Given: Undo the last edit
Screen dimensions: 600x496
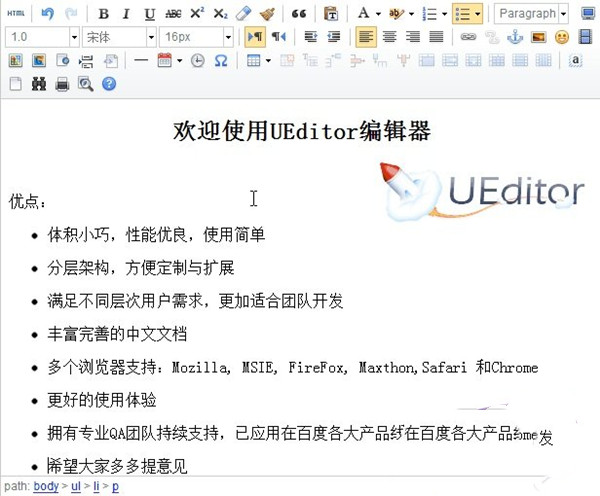Looking at the screenshot, I should pos(48,14).
